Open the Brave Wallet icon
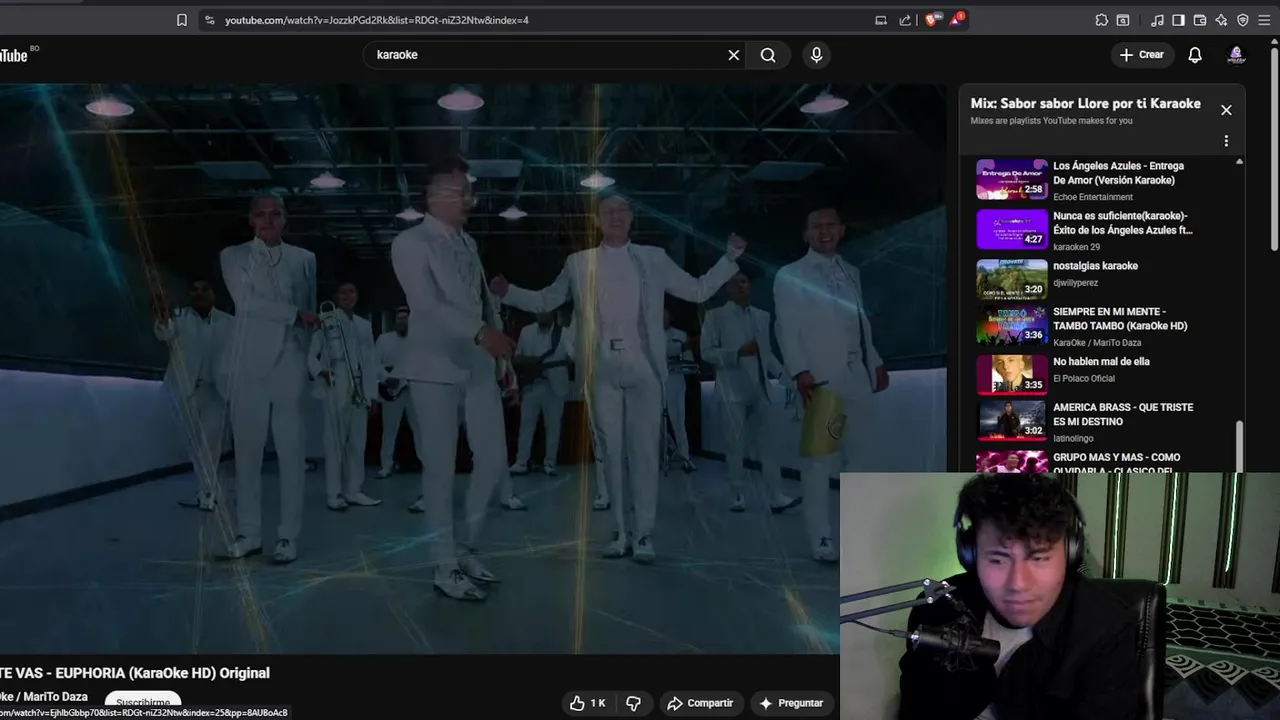Image resolution: width=1280 pixels, height=720 pixels. click(1200, 20)
